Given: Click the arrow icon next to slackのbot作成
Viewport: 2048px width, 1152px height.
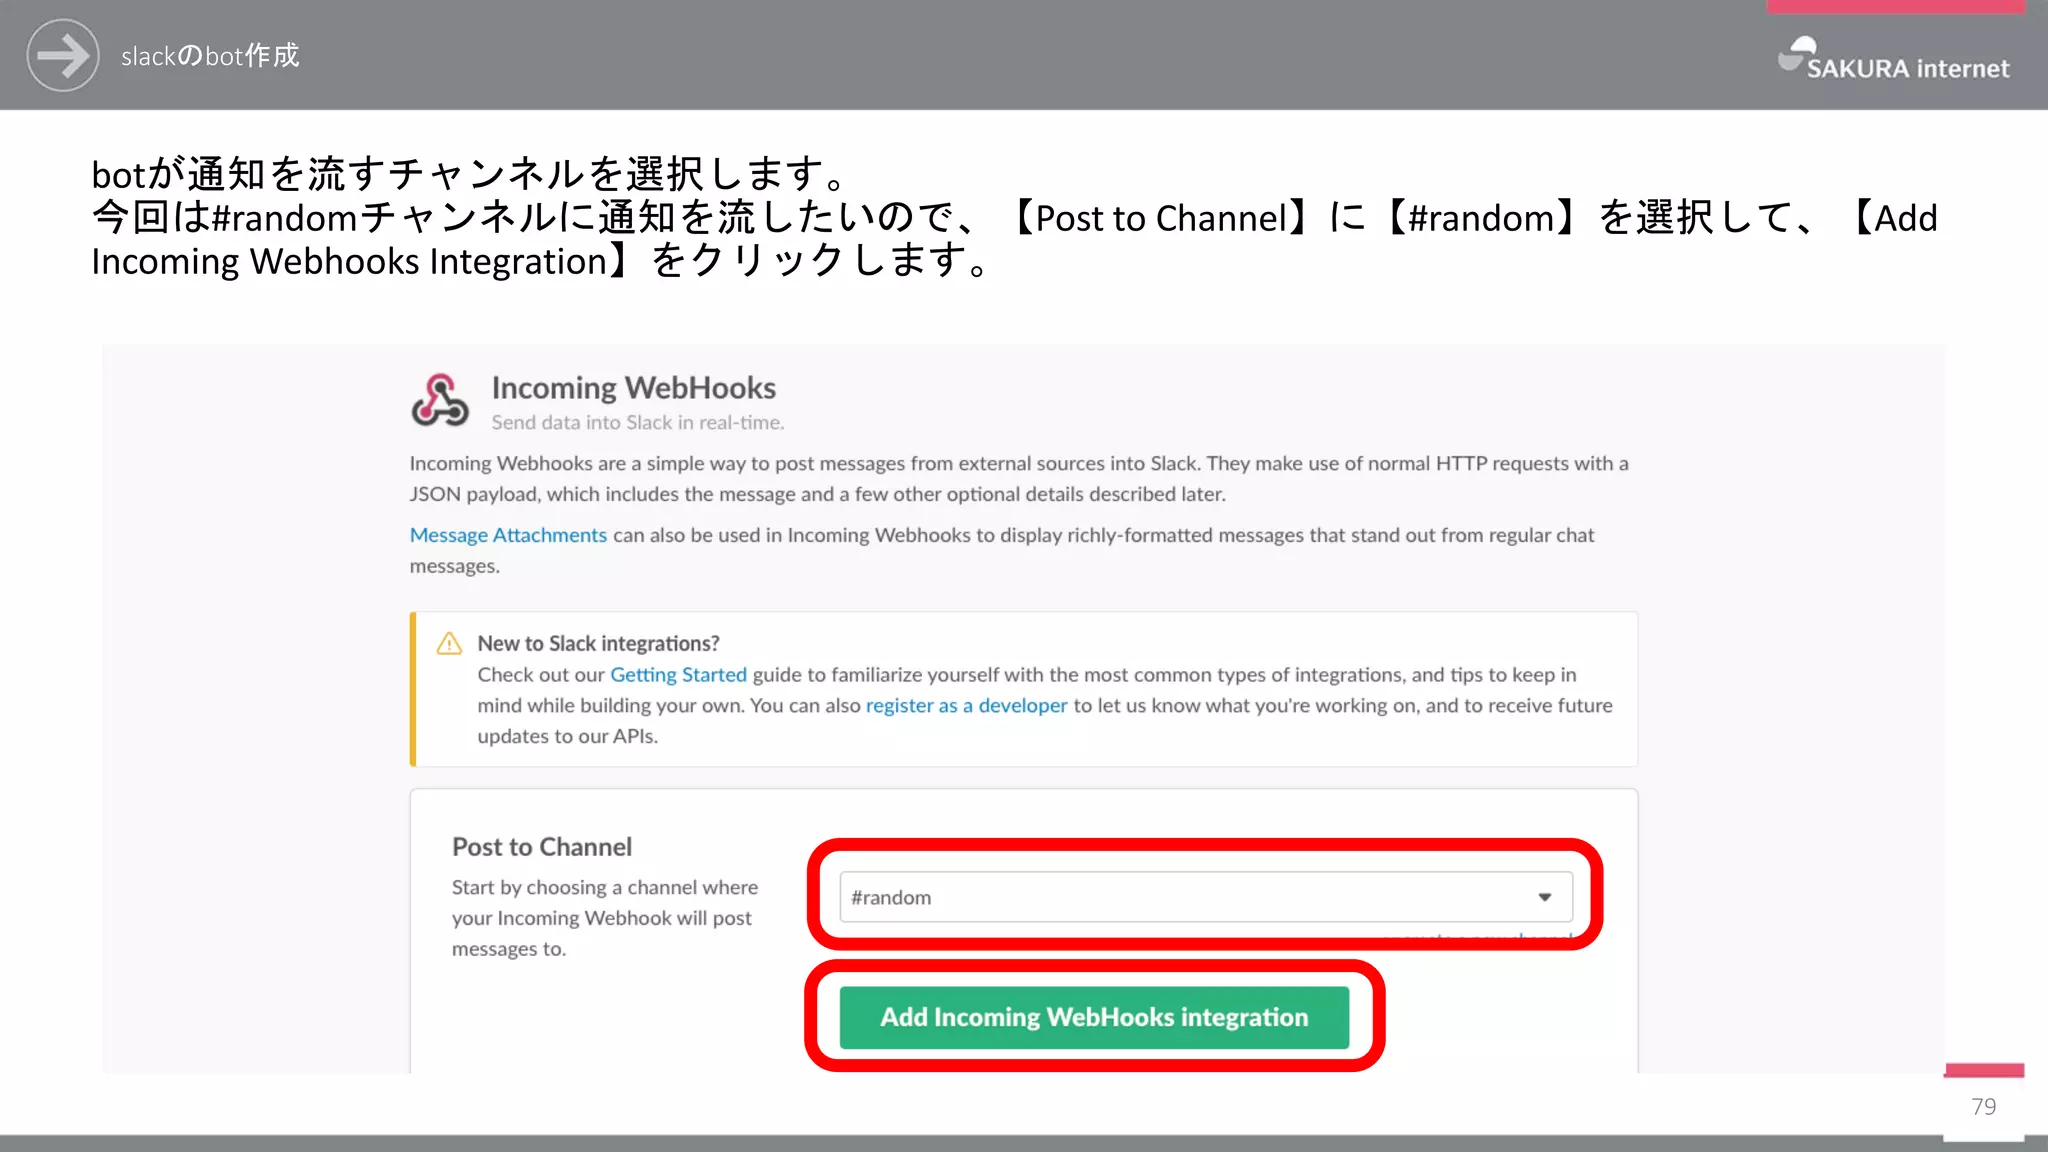Looking at the screenshot, I should 63,55.
